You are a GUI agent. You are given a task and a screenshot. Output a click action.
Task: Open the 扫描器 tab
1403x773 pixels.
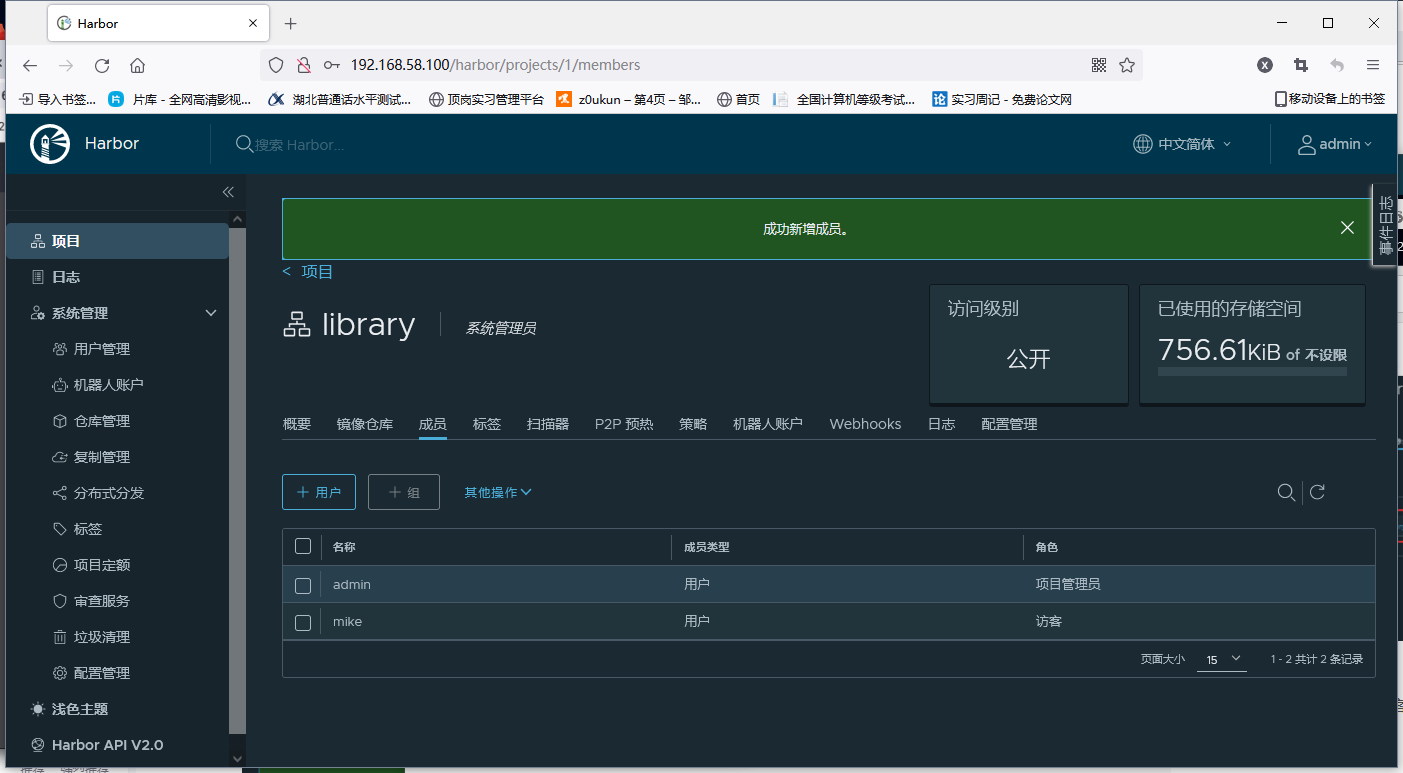548,424
